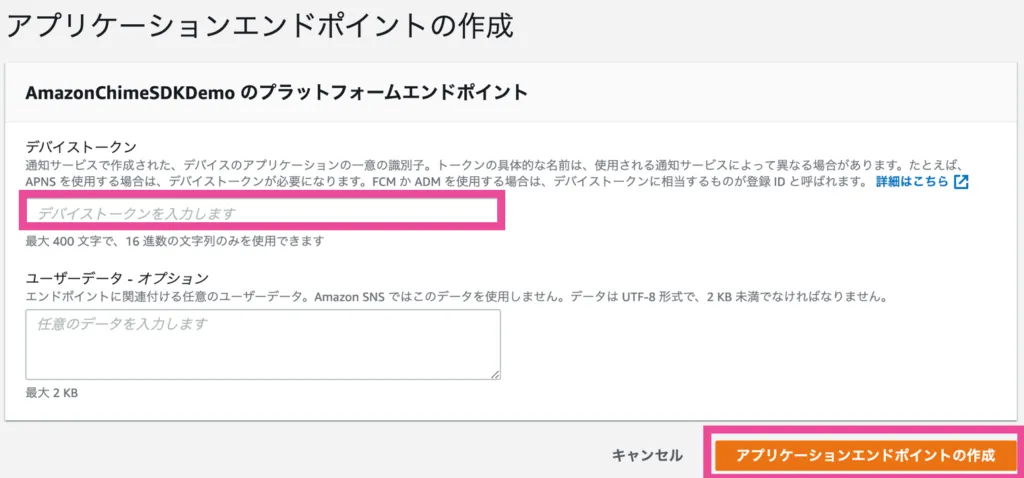Click the APNS word in the description
The image size is (1024, 478).
point(42,182)
